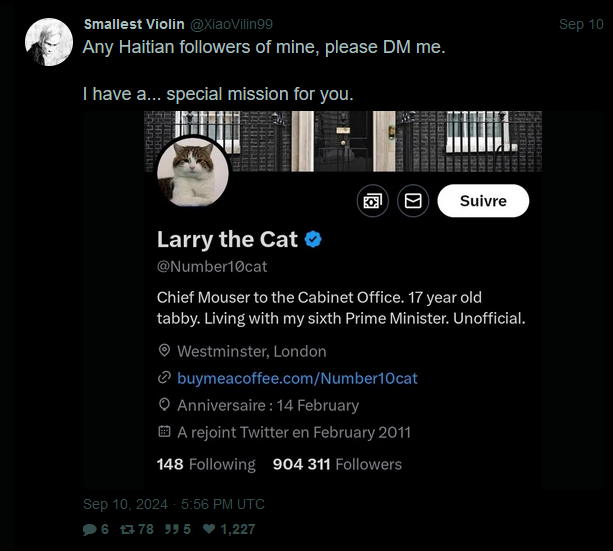Click the calendar icon beside joined date
This screenshot has width=613, height=551.
point(165,432)
